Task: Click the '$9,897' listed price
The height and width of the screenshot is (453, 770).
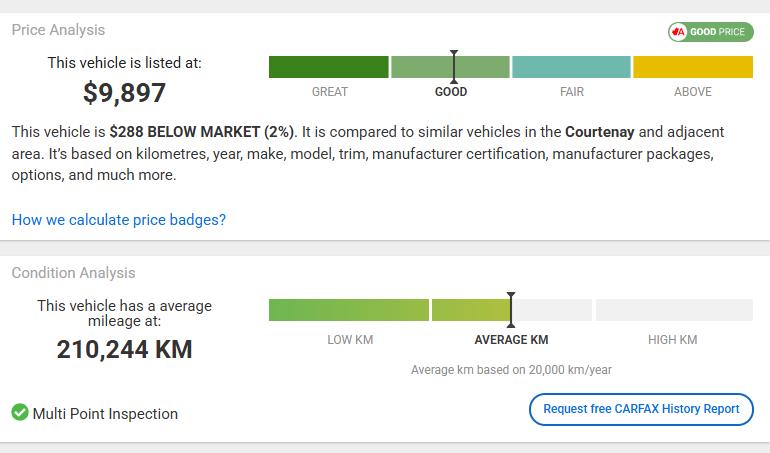Action: point(124,93)
